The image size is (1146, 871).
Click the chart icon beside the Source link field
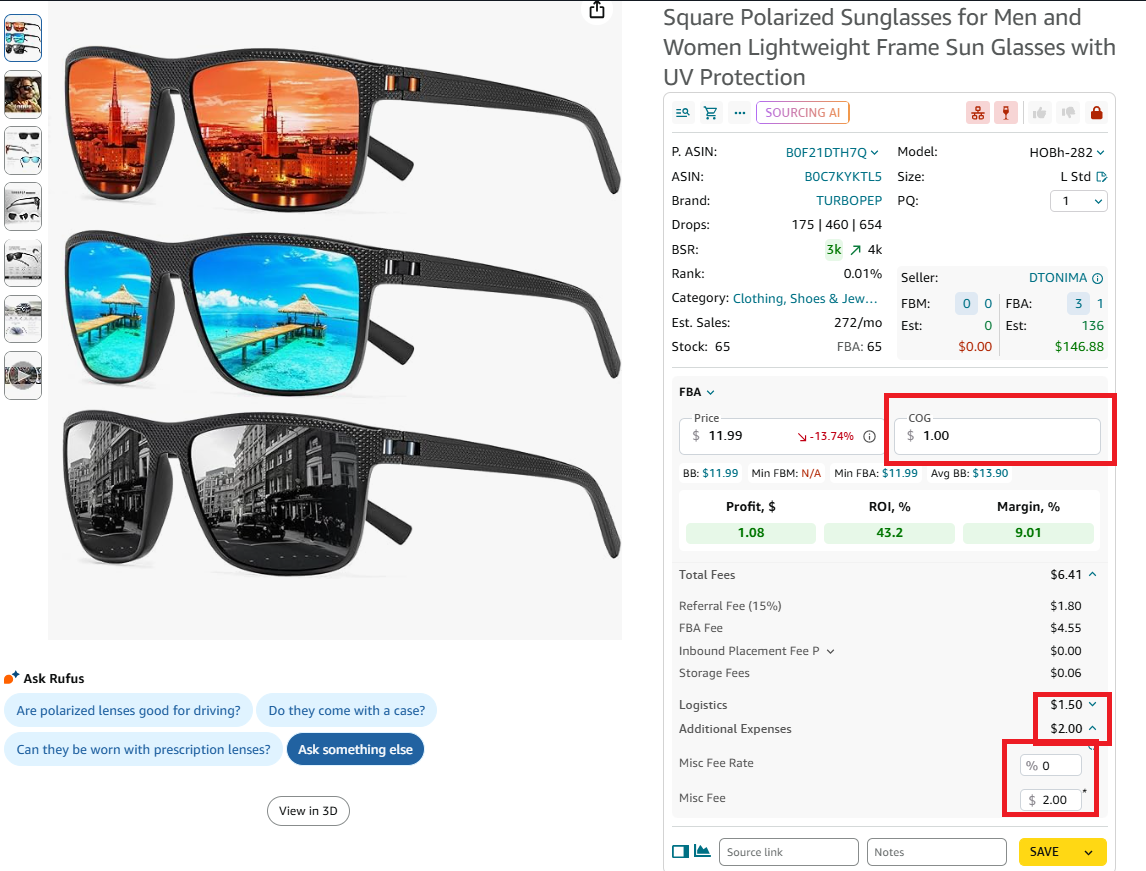click(700, 851)
